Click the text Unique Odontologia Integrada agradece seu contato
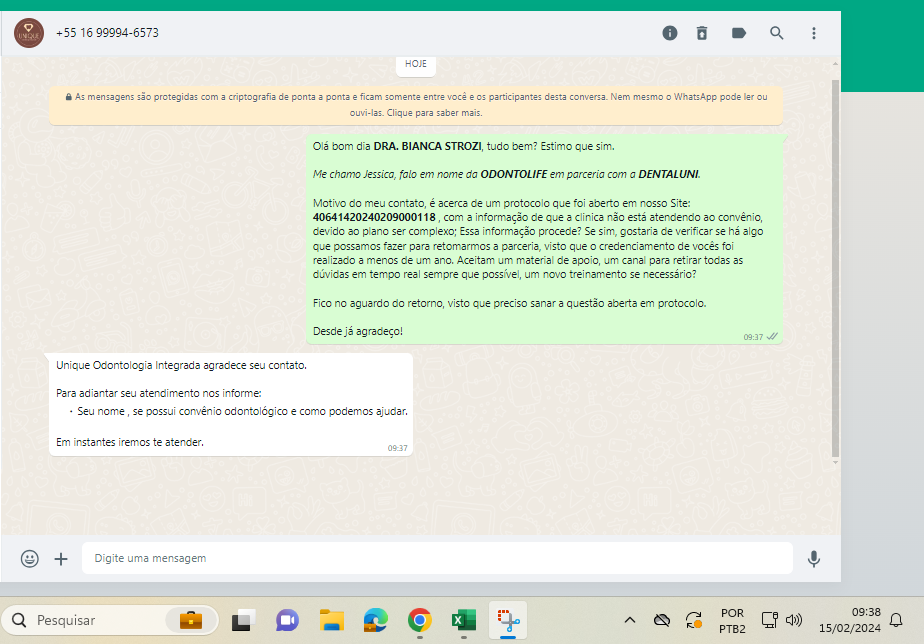 [182, 365]
